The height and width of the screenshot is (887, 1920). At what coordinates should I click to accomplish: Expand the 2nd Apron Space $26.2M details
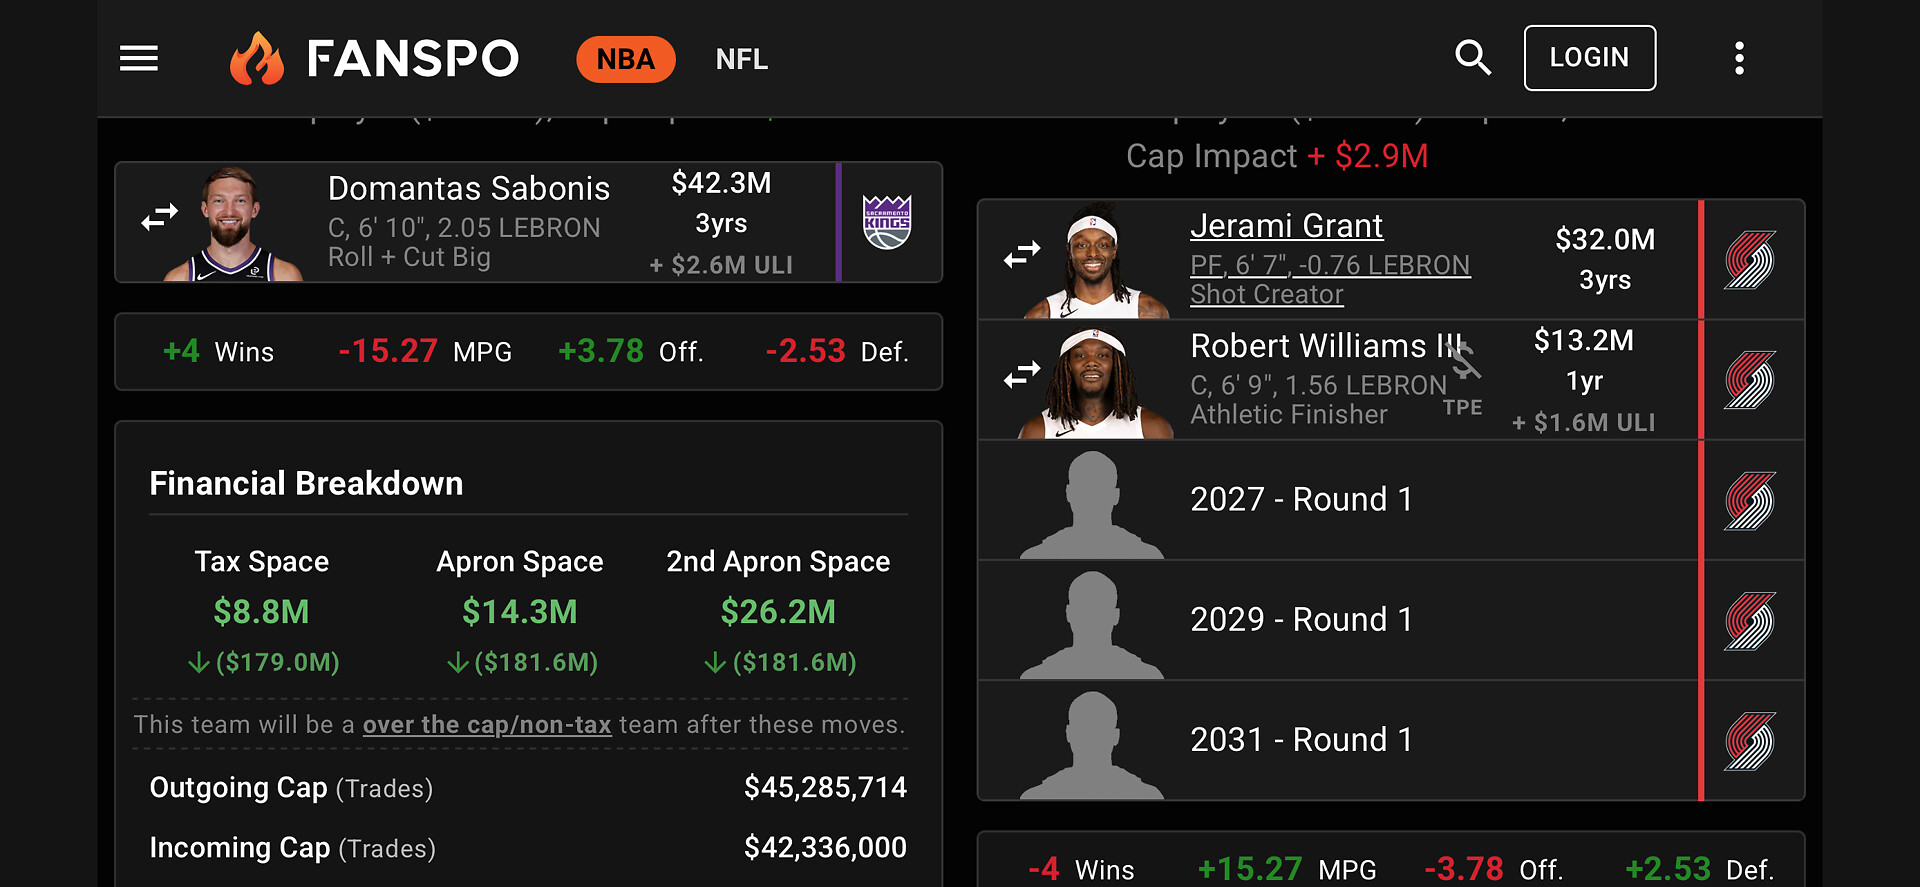tap(778, 612)
